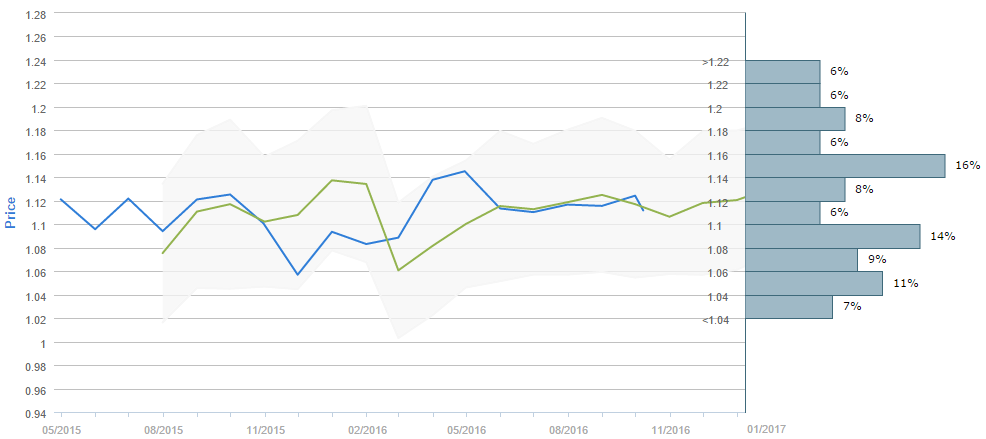
Task: Click the green line's lowest point
Action: (399, 270)
